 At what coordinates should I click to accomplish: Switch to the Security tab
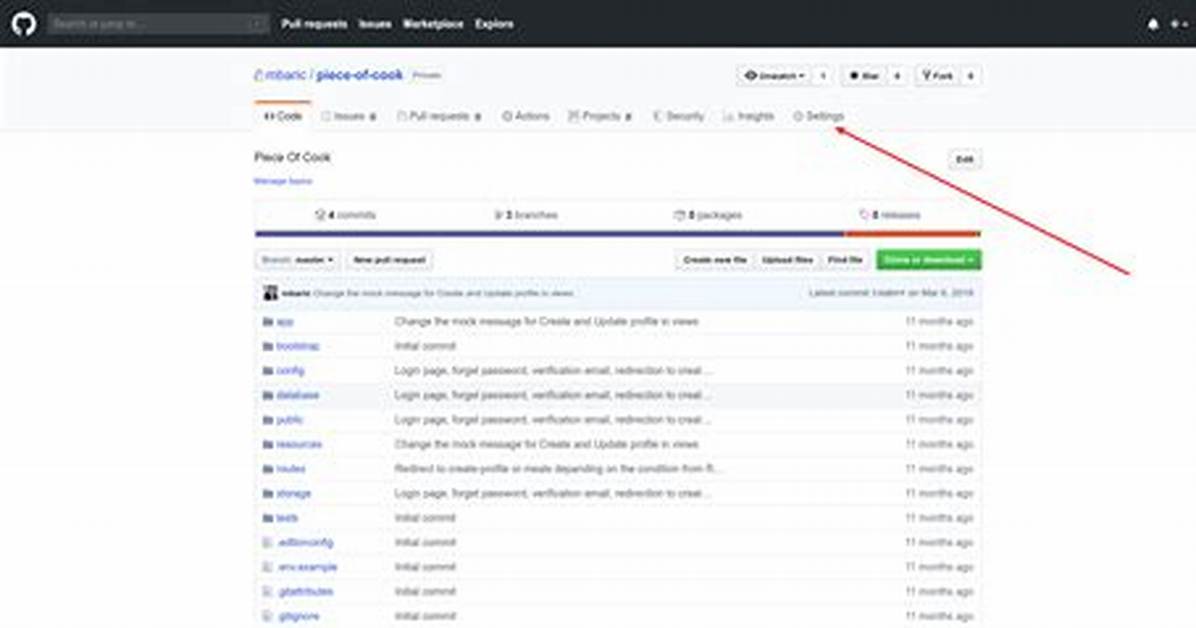tap(678, 116)
